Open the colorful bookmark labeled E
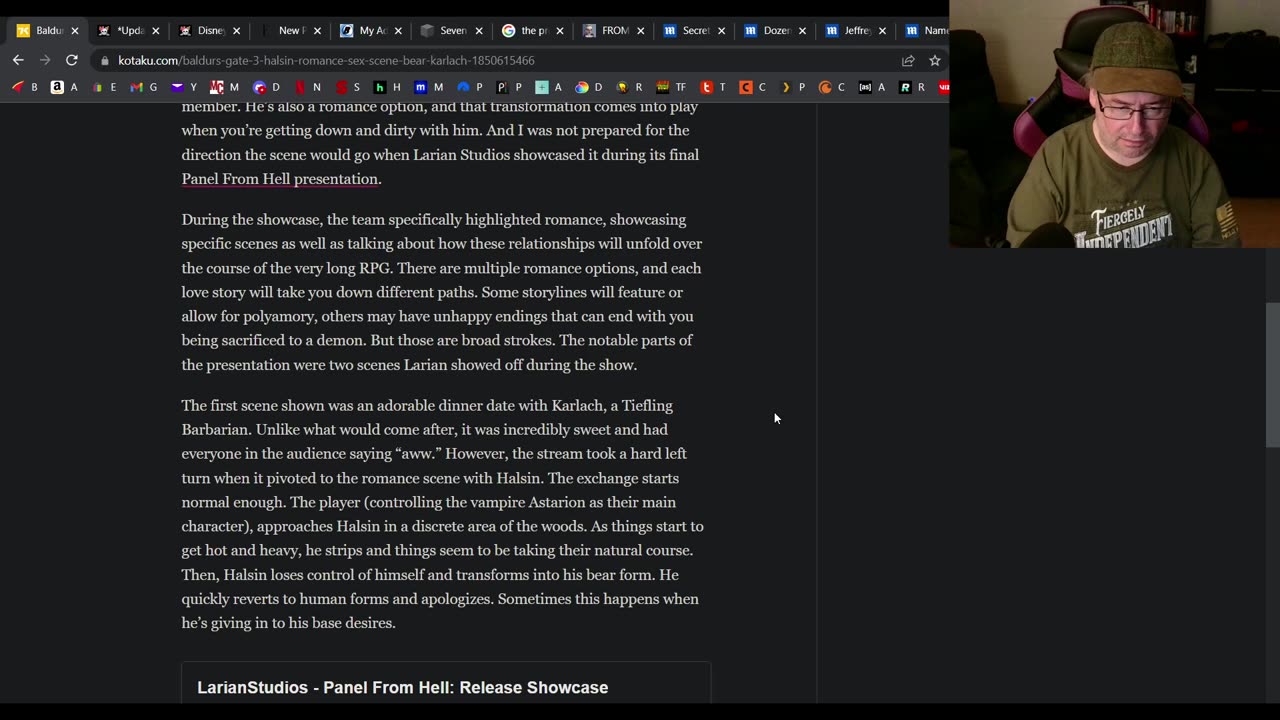This screenshot has height=720, width=1280. click(104, 87)
